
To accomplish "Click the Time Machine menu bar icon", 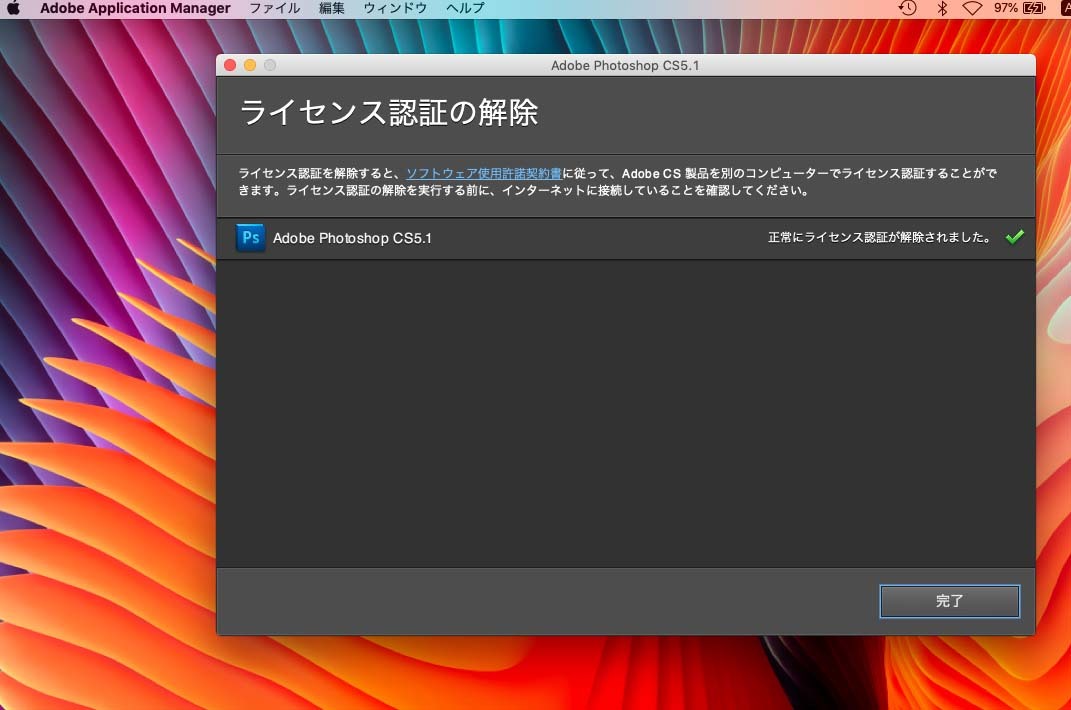I will click(907, 8).
